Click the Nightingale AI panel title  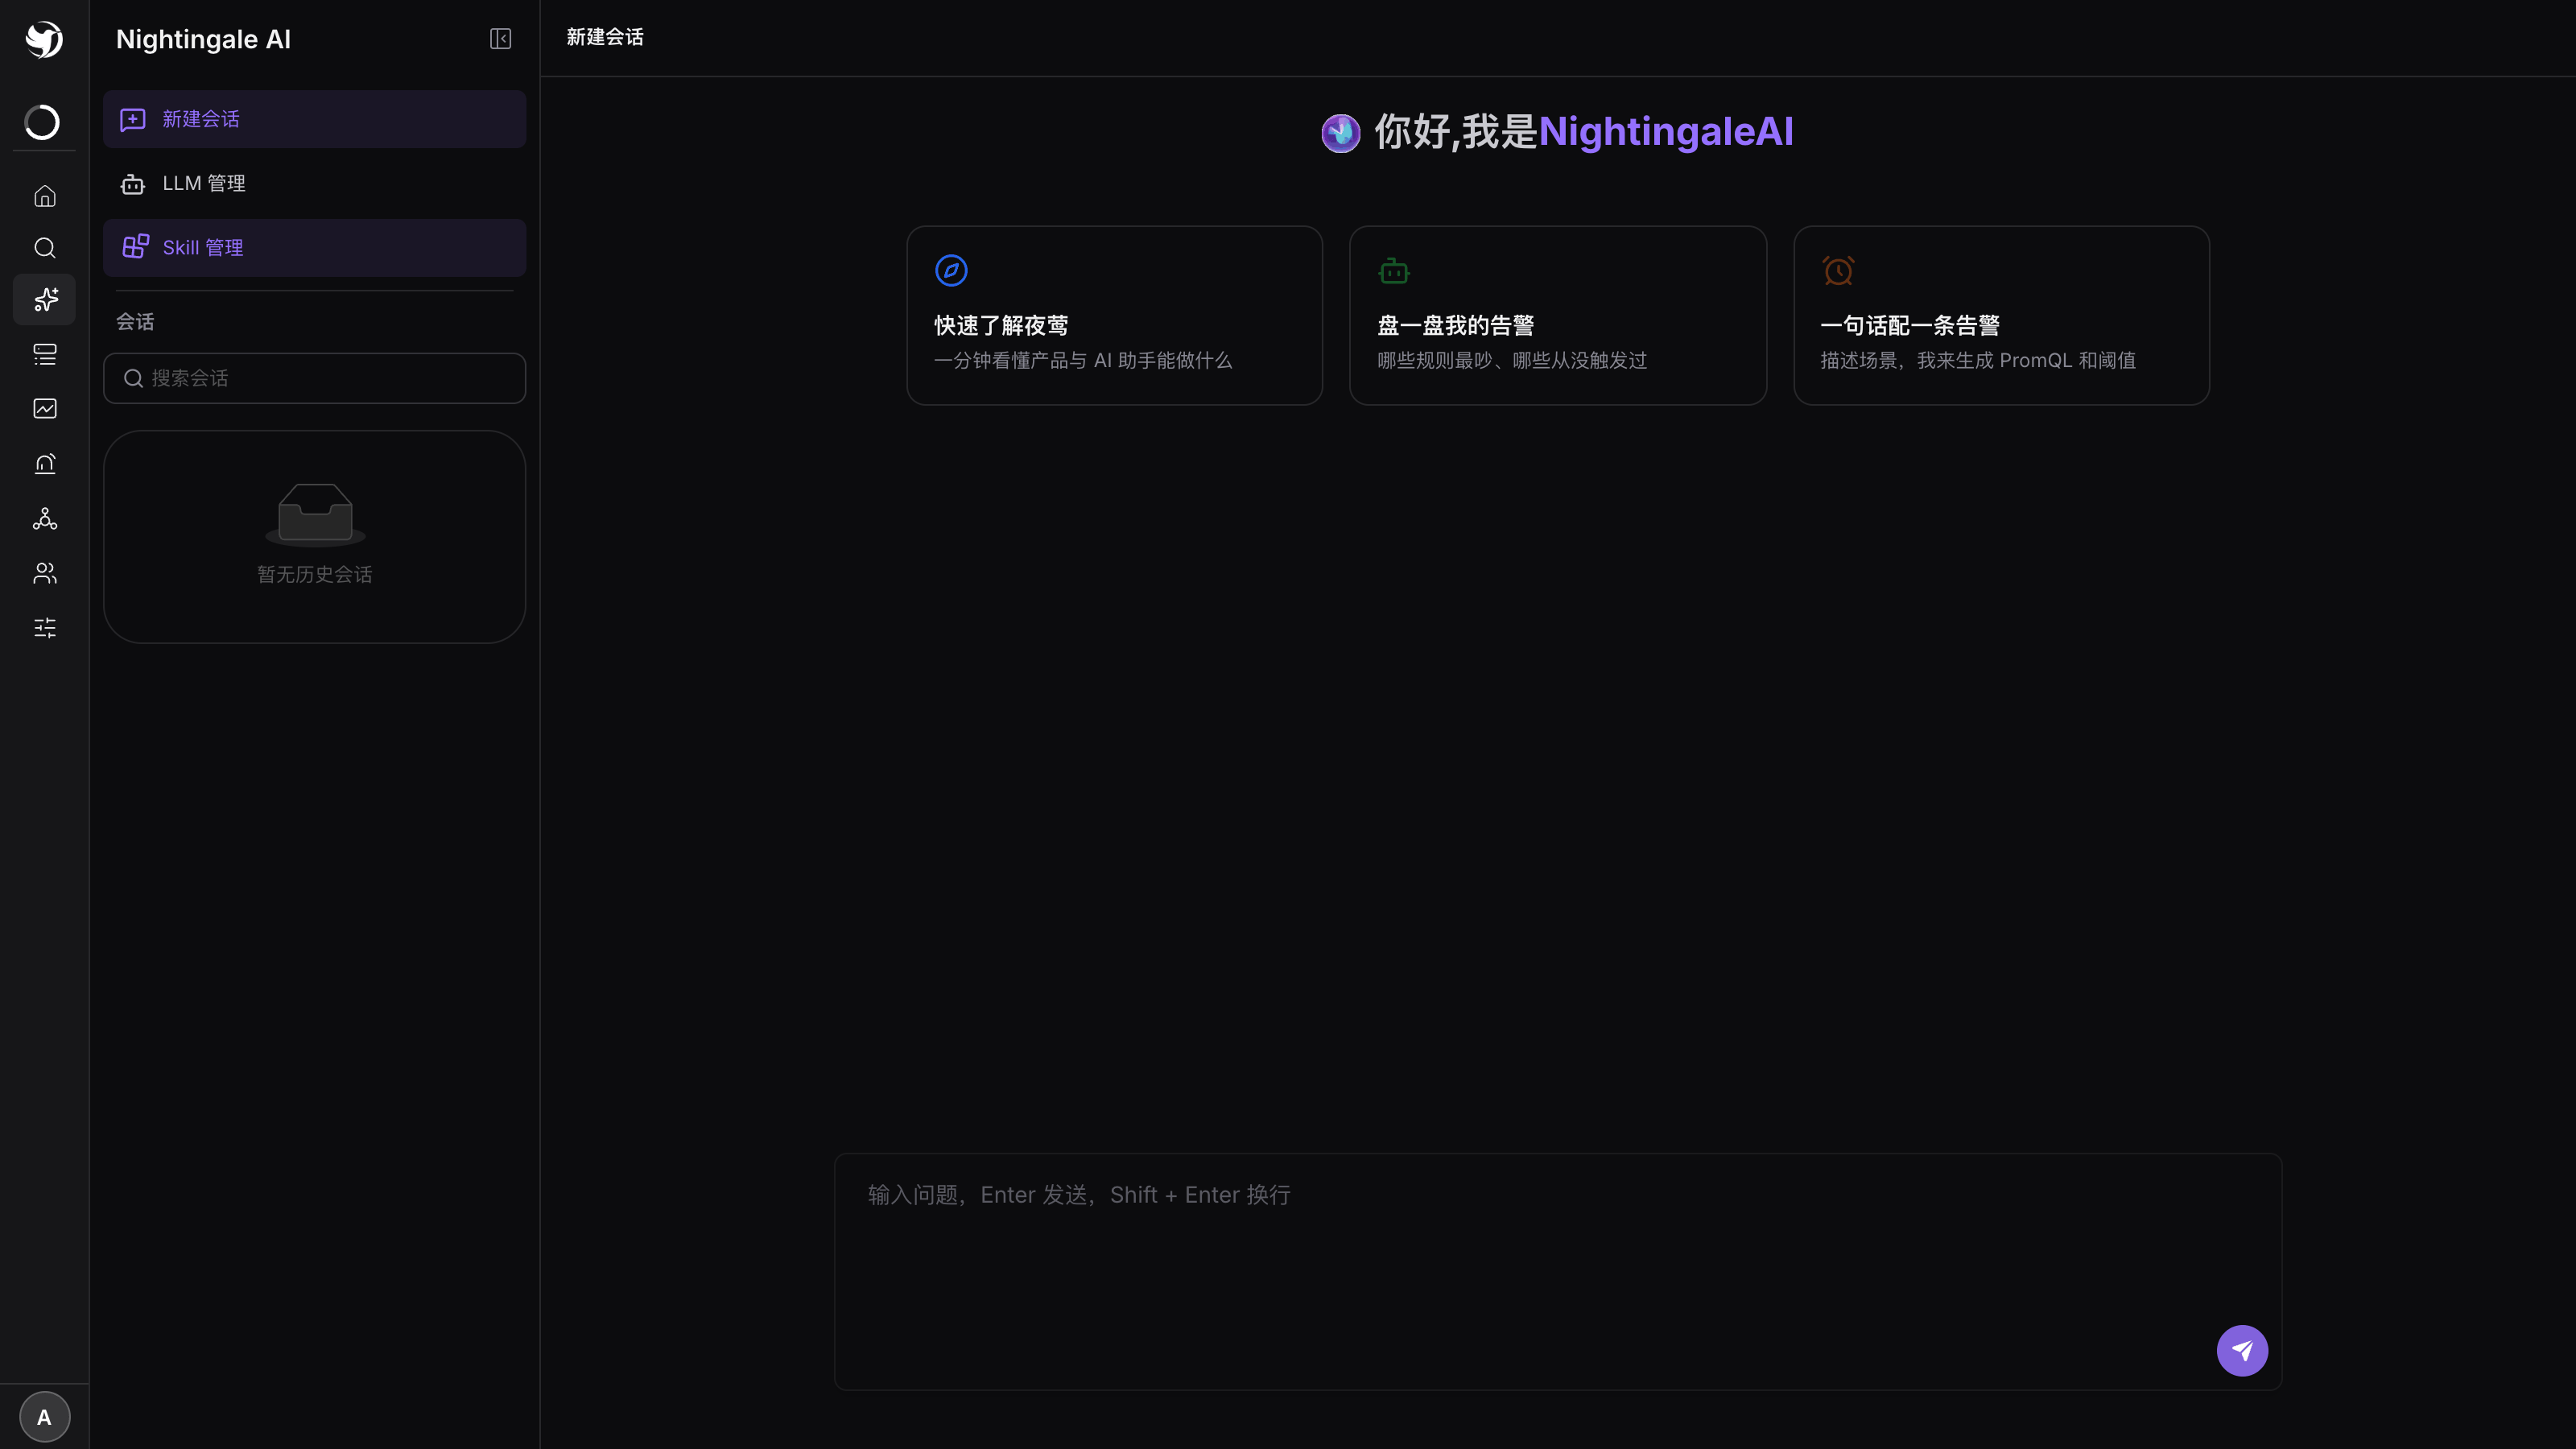tap(204, 39)
